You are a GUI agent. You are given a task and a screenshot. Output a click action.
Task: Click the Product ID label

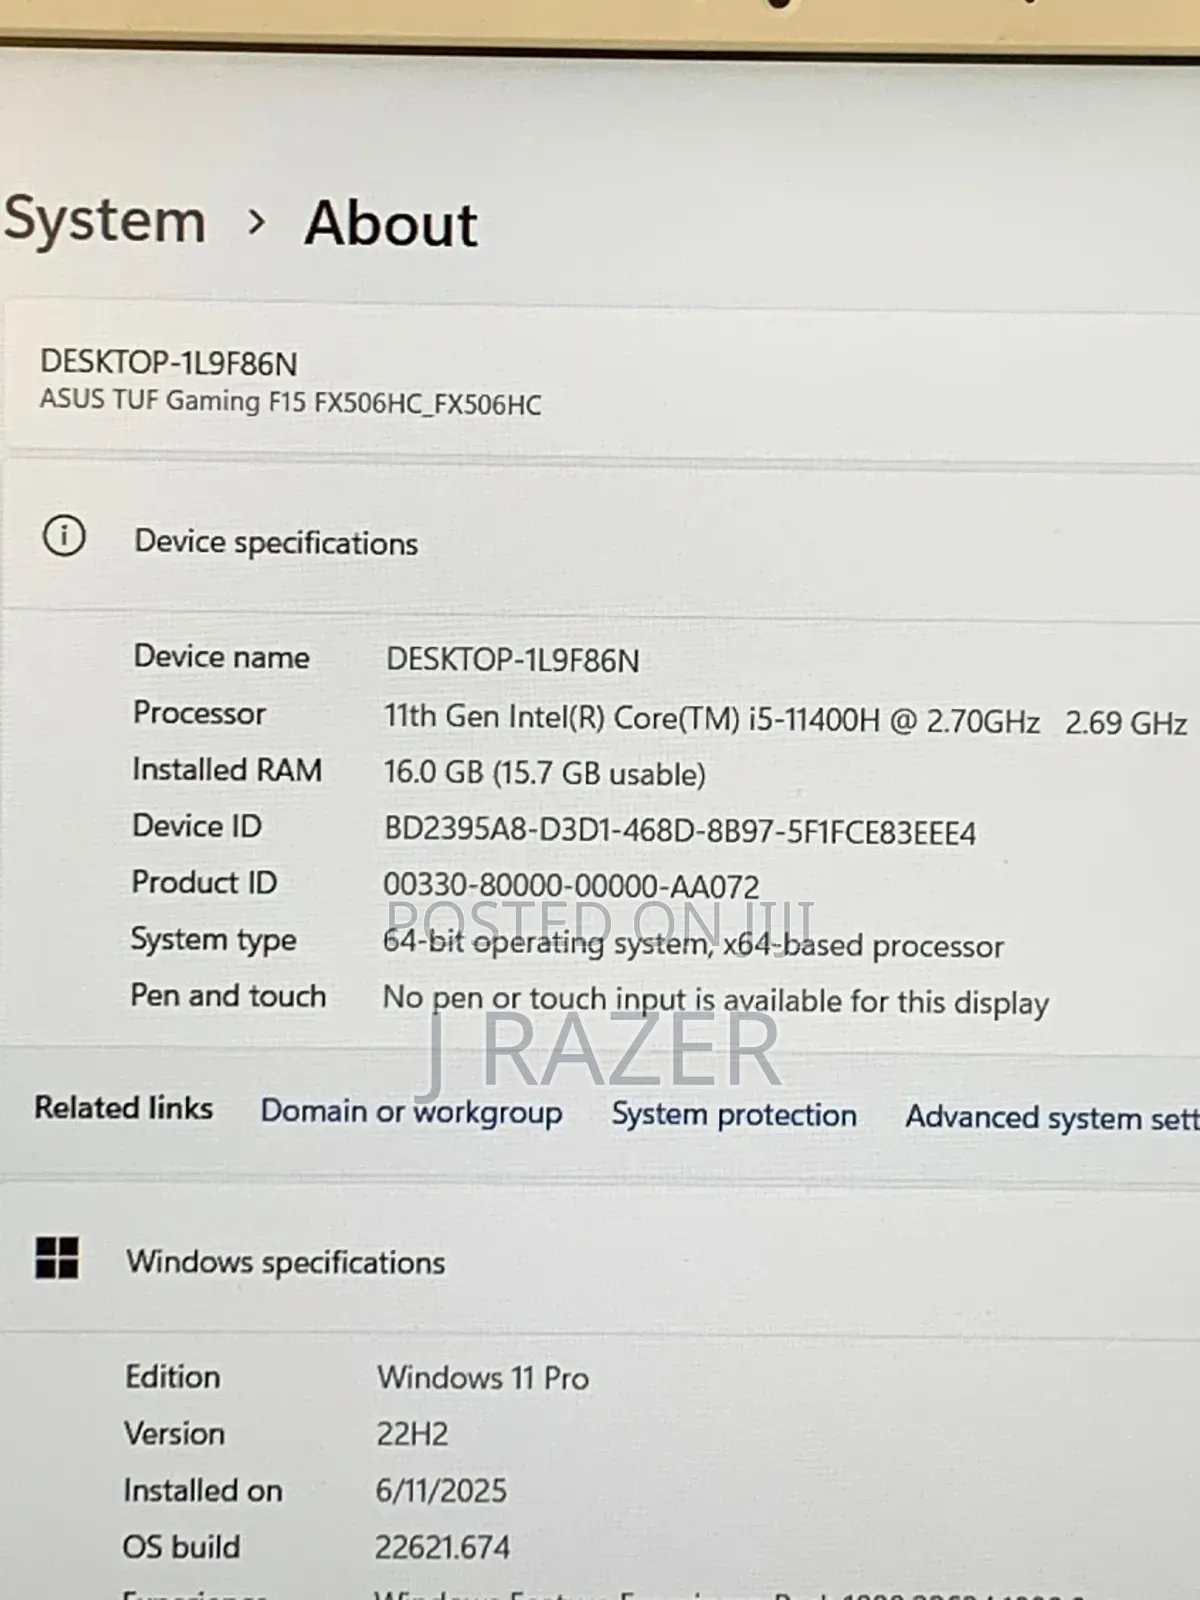204,882
